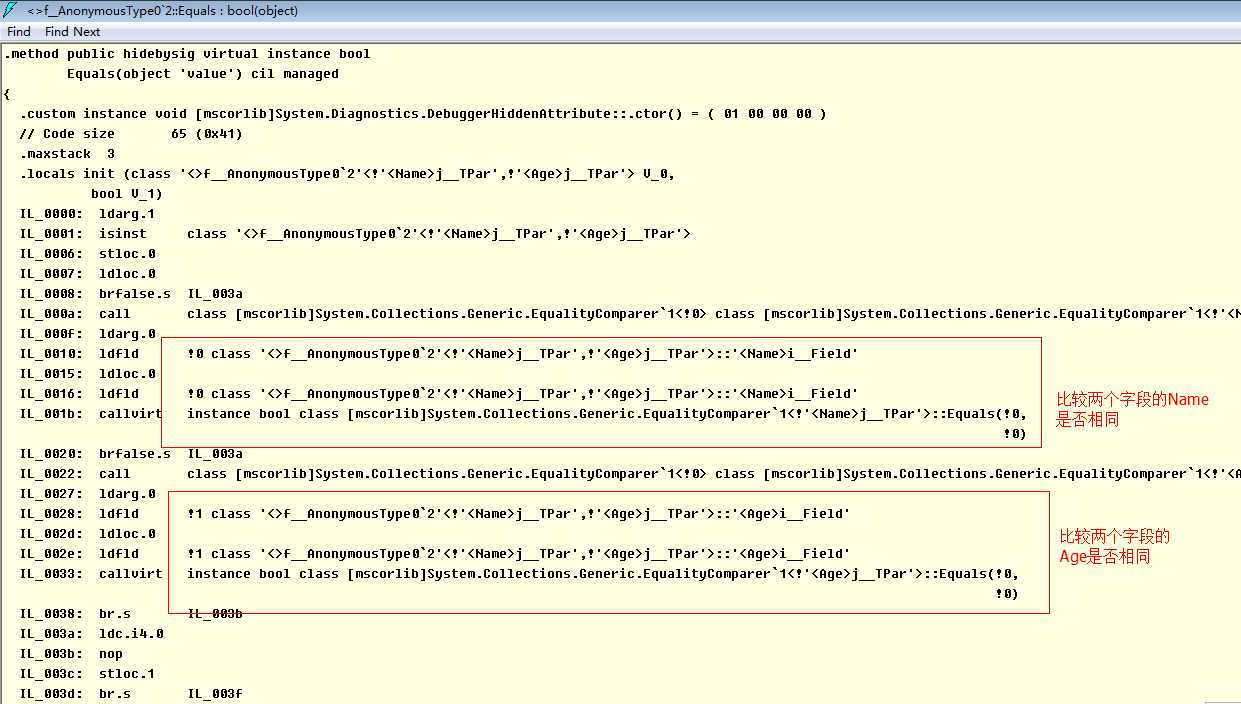Click the IL_0022 call EqualityComparer line
Image resolution: width=1241 pixels, height=704 pixels.
click(630, 474)
